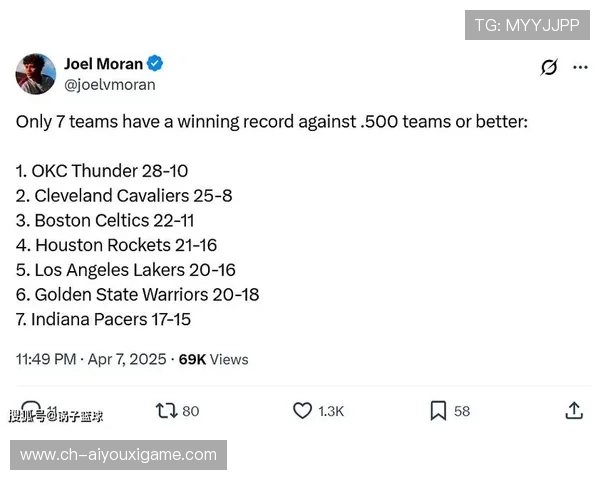
Task: Bookmark the tweet with the bookmark icon
Action: tap(438, 411)
